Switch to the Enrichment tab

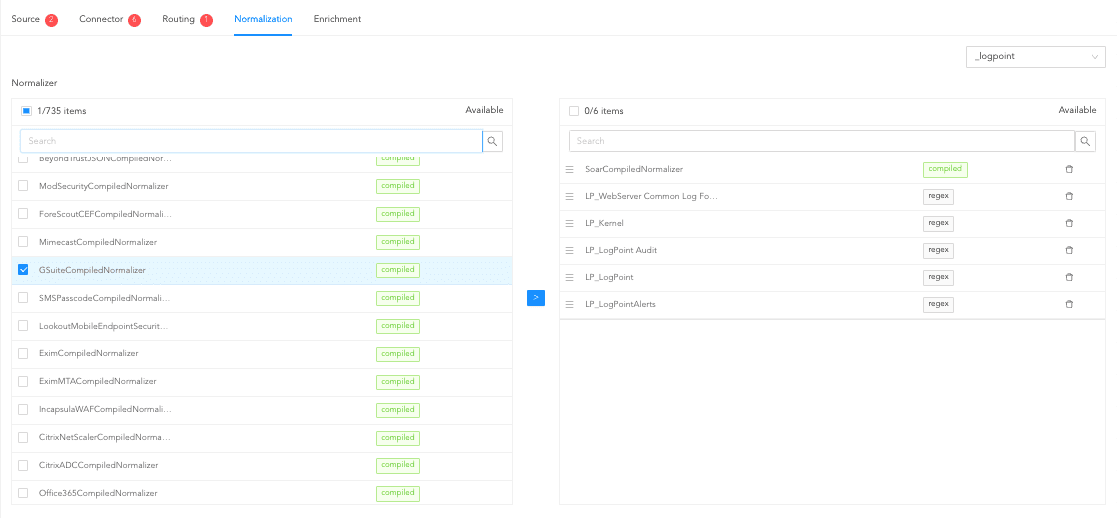pos(337,19)
